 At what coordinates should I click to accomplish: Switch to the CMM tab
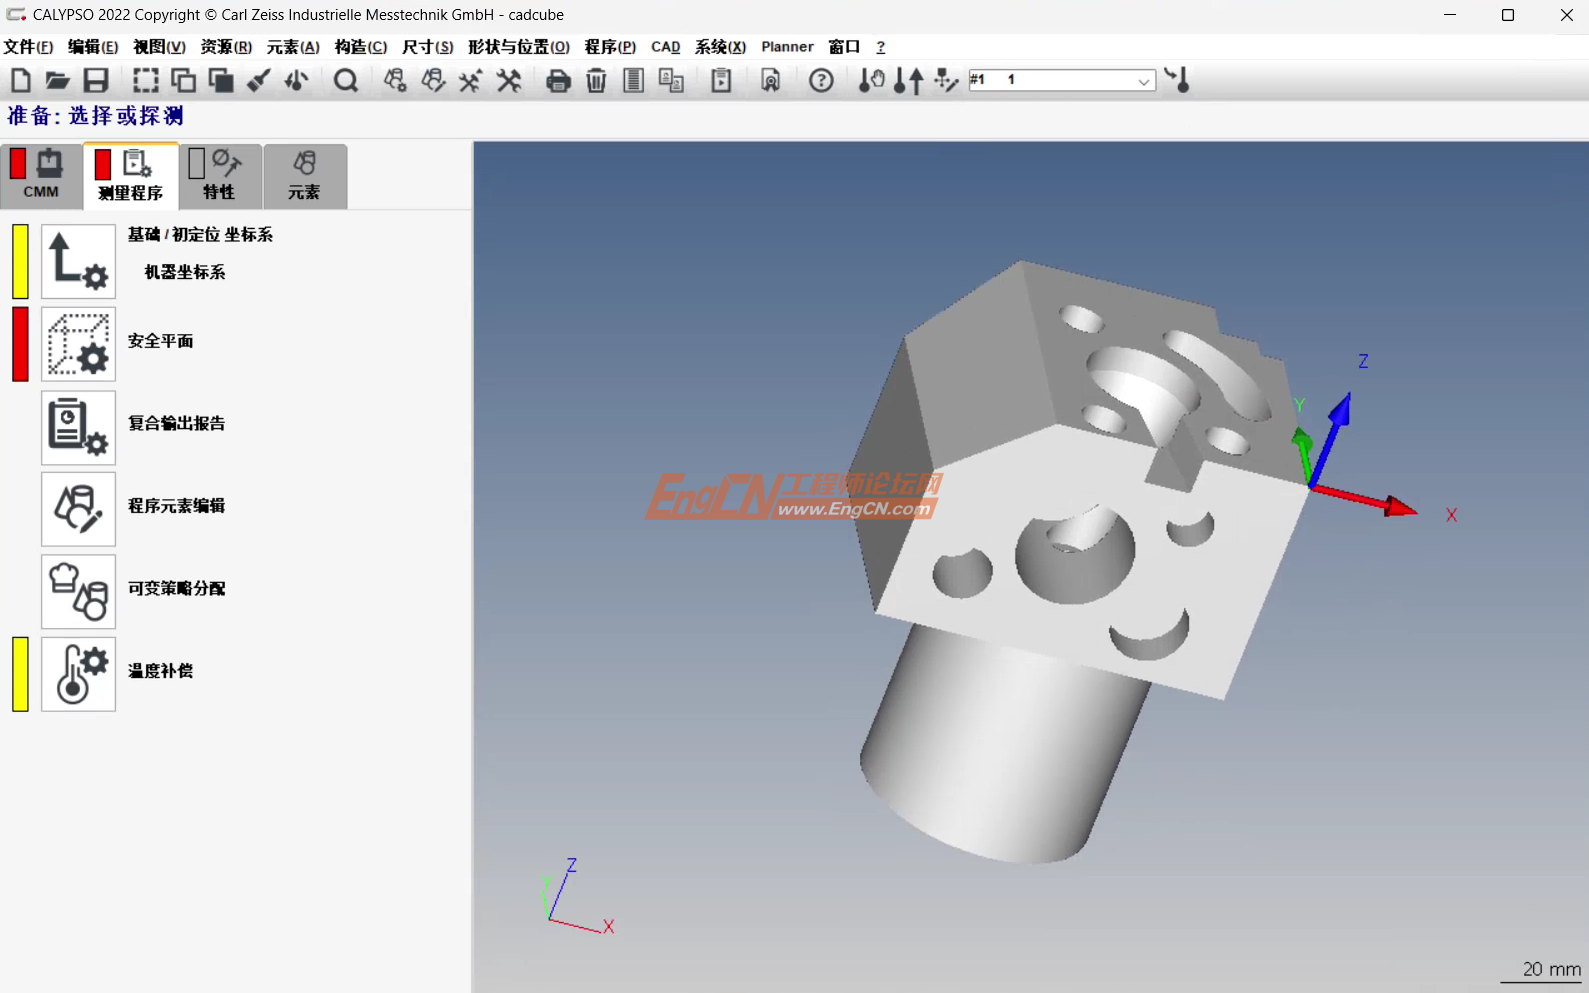(41, 176)
